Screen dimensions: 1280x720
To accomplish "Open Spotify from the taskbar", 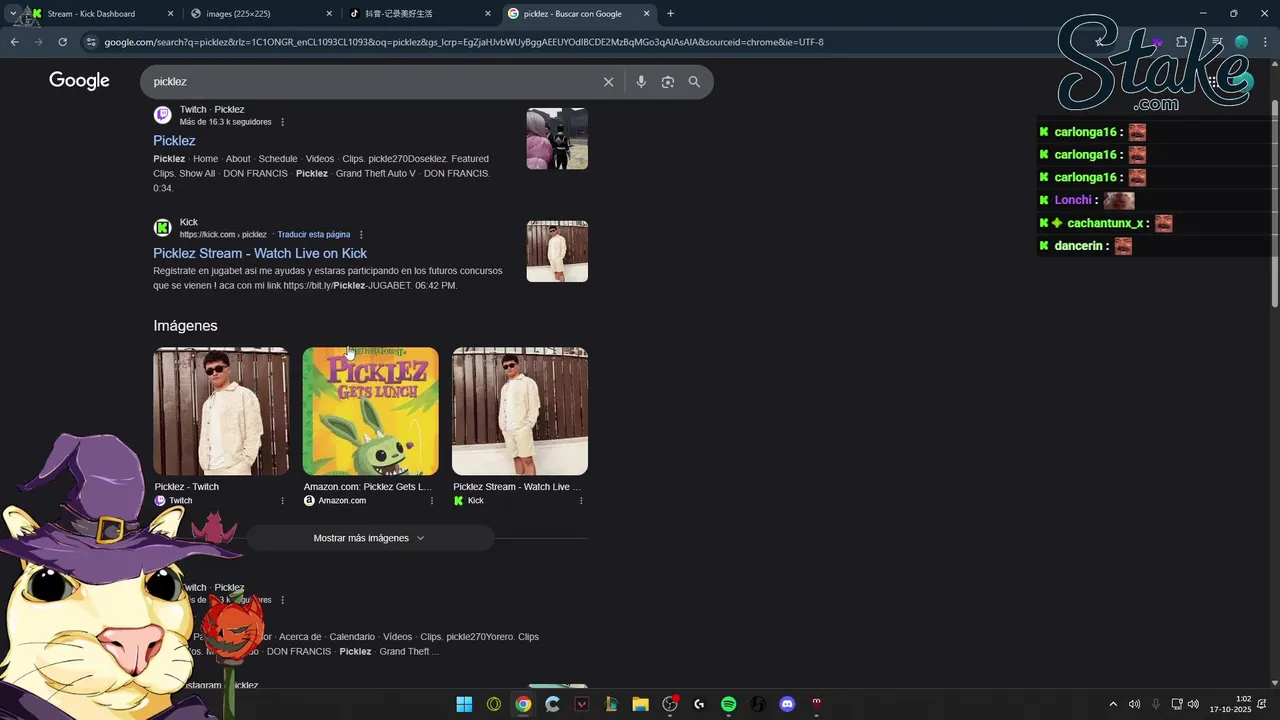I will (728, 704).
